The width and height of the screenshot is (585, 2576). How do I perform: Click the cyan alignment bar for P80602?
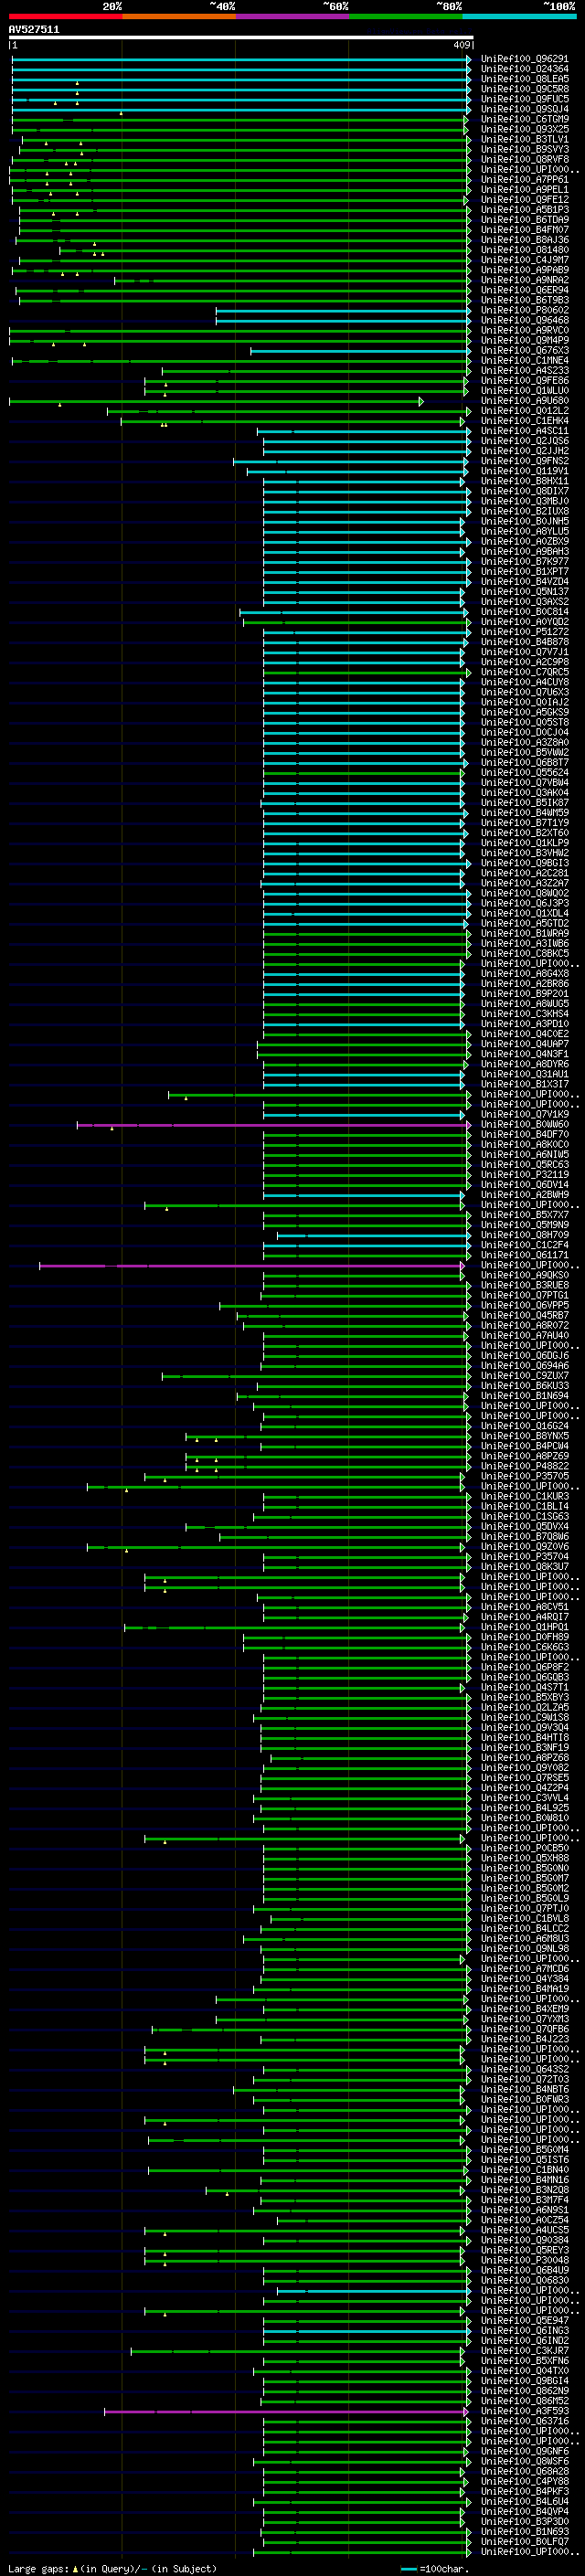point(342,311)
